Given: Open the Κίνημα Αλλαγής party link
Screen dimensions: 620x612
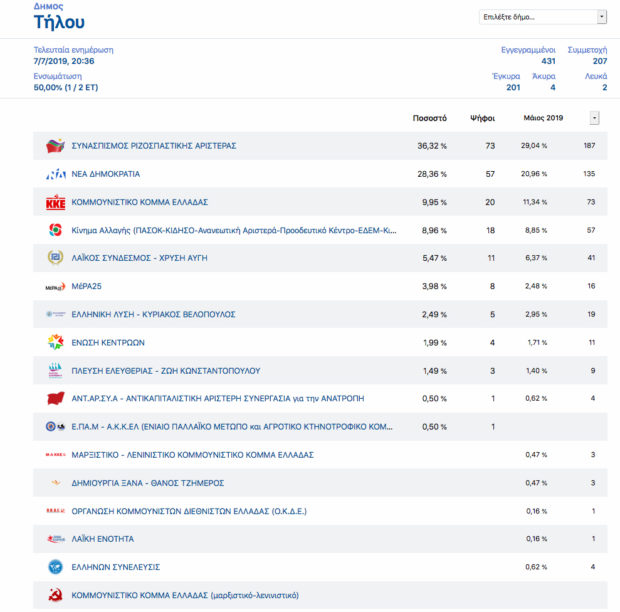Looking at the screenshot, I should (x=234, y=230).
